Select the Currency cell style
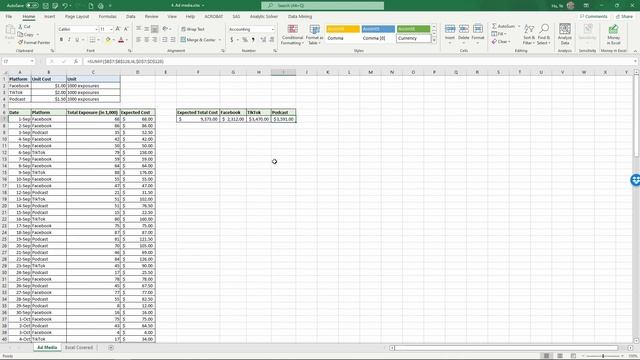Viewport: 640px width, 360px height. 413,38
